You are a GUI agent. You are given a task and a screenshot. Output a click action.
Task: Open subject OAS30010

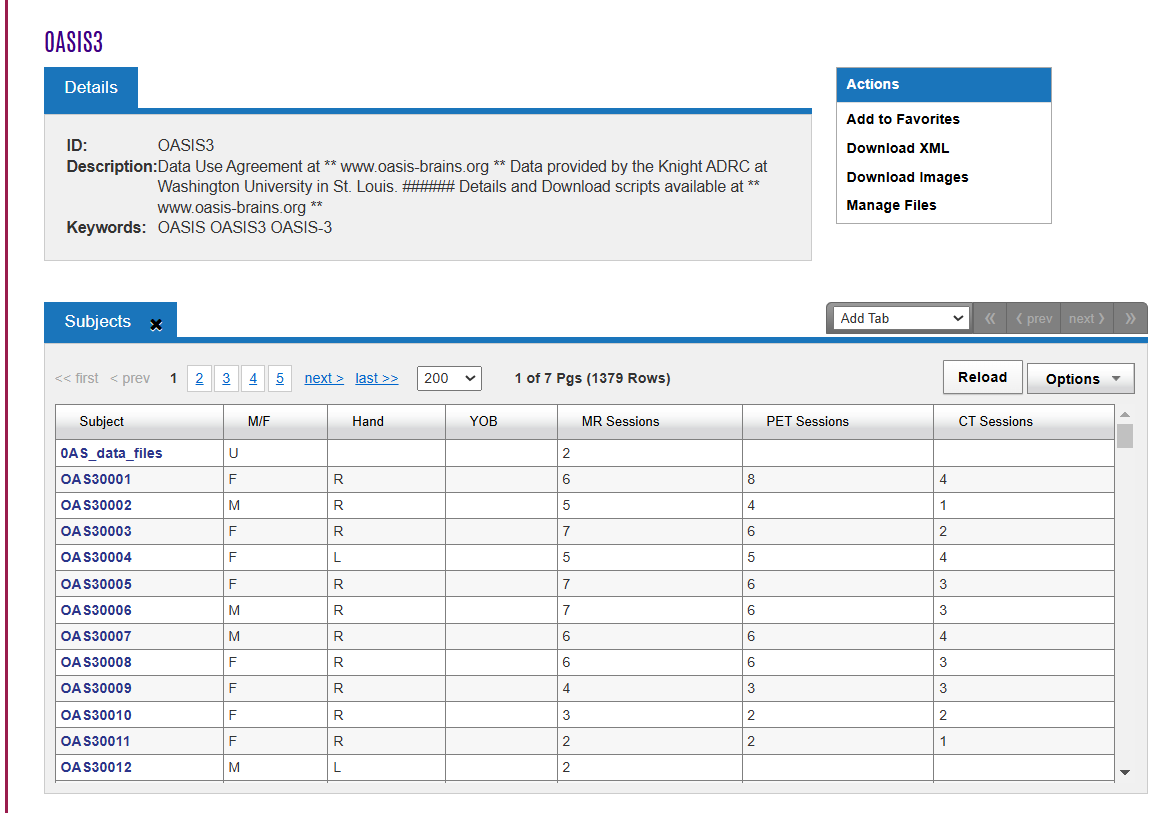(x=96, y=715)
